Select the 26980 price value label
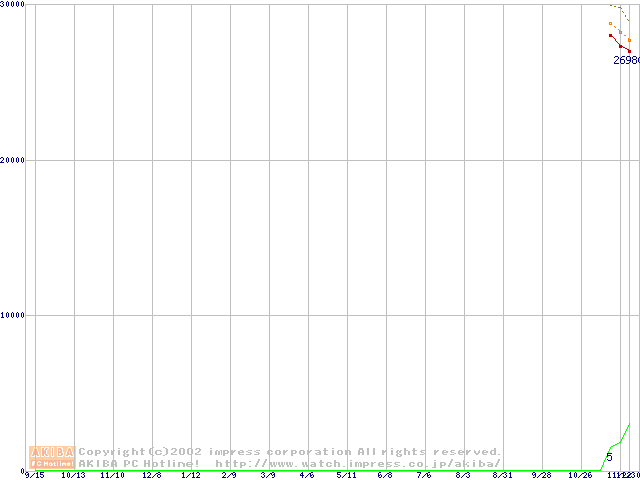 tap(626, 61)
